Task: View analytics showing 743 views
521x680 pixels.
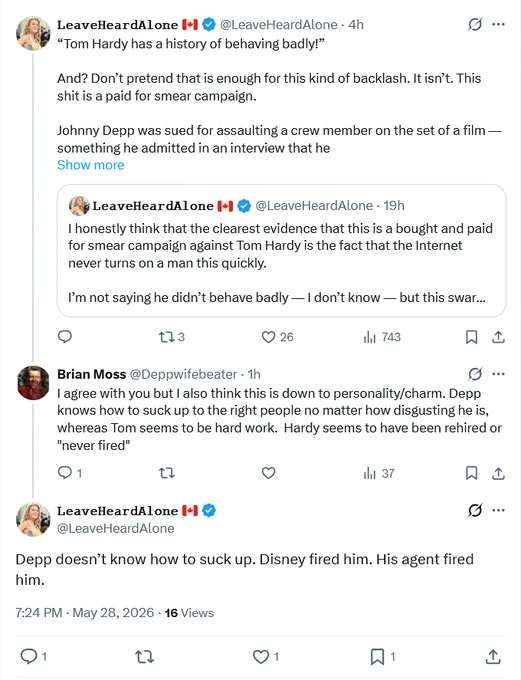Action: [382, 337]
